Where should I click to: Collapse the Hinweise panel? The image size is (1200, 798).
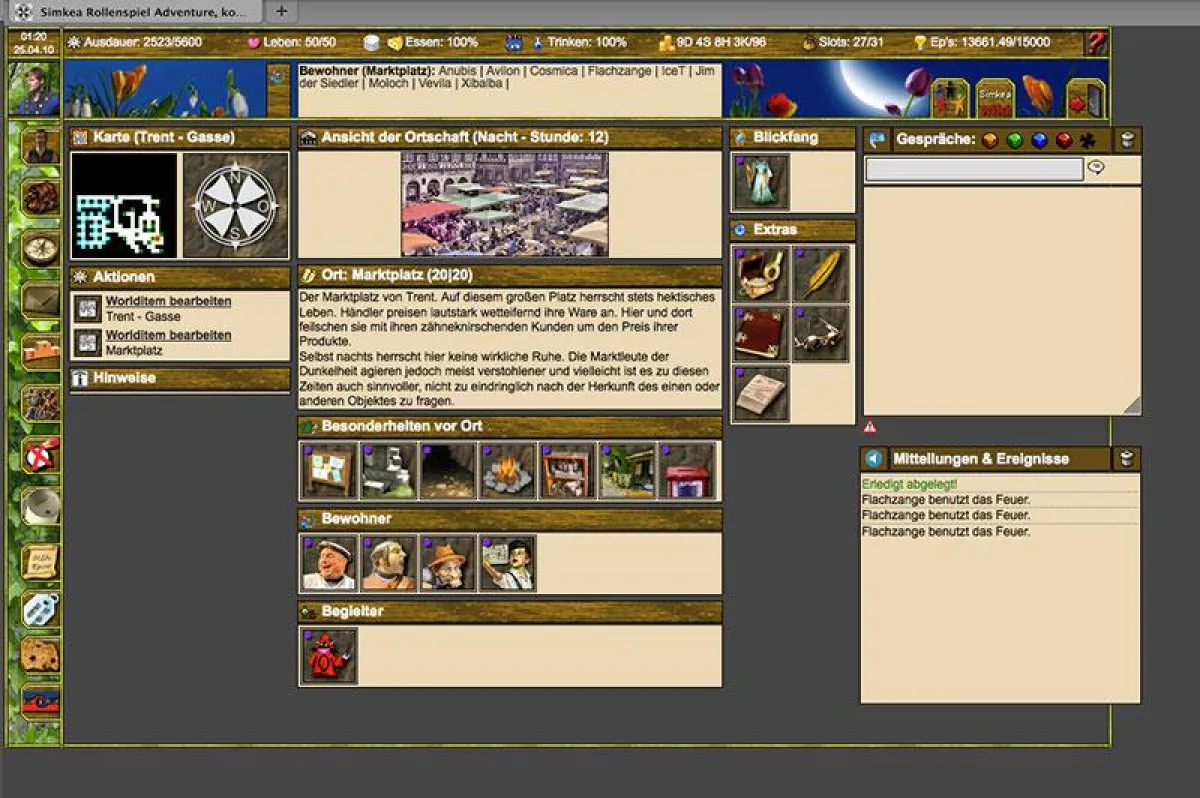79,378
